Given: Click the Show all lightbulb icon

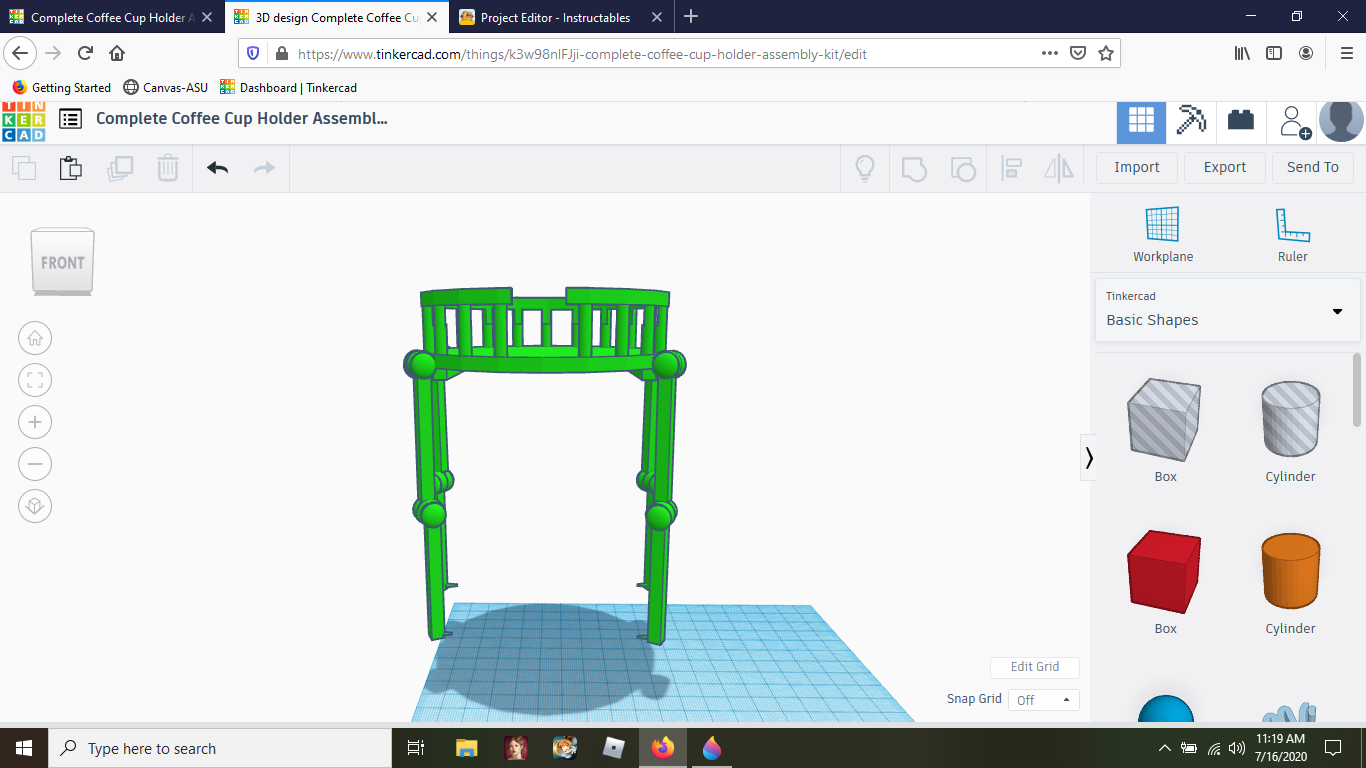Looking at the screenshot, I should point(865,168).
